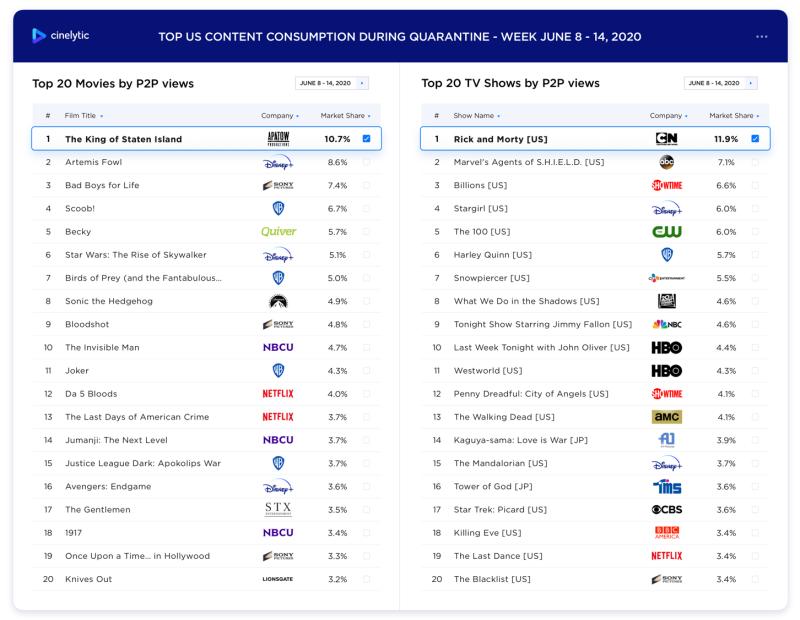Click the Disney+ logo in the Artemis Fowl row
This screenshot has width=800, height=620.
pos(278,163)
